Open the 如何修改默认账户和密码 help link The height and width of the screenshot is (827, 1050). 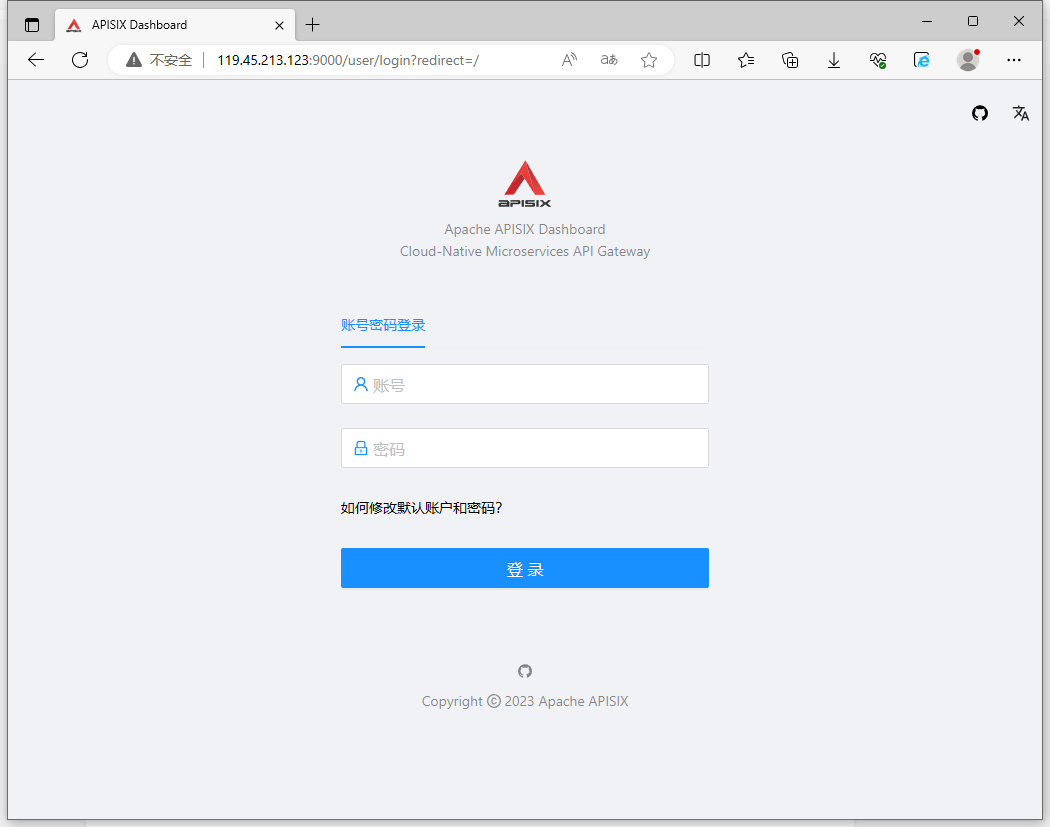[421, 508]
